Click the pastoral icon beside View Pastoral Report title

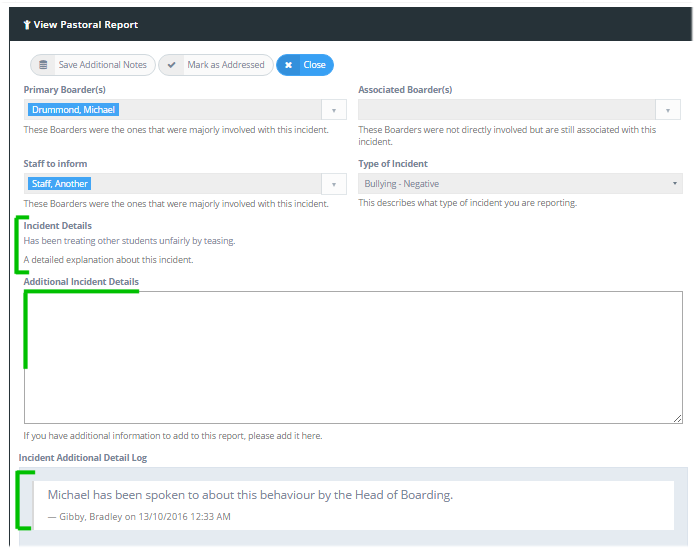[27, 25]
